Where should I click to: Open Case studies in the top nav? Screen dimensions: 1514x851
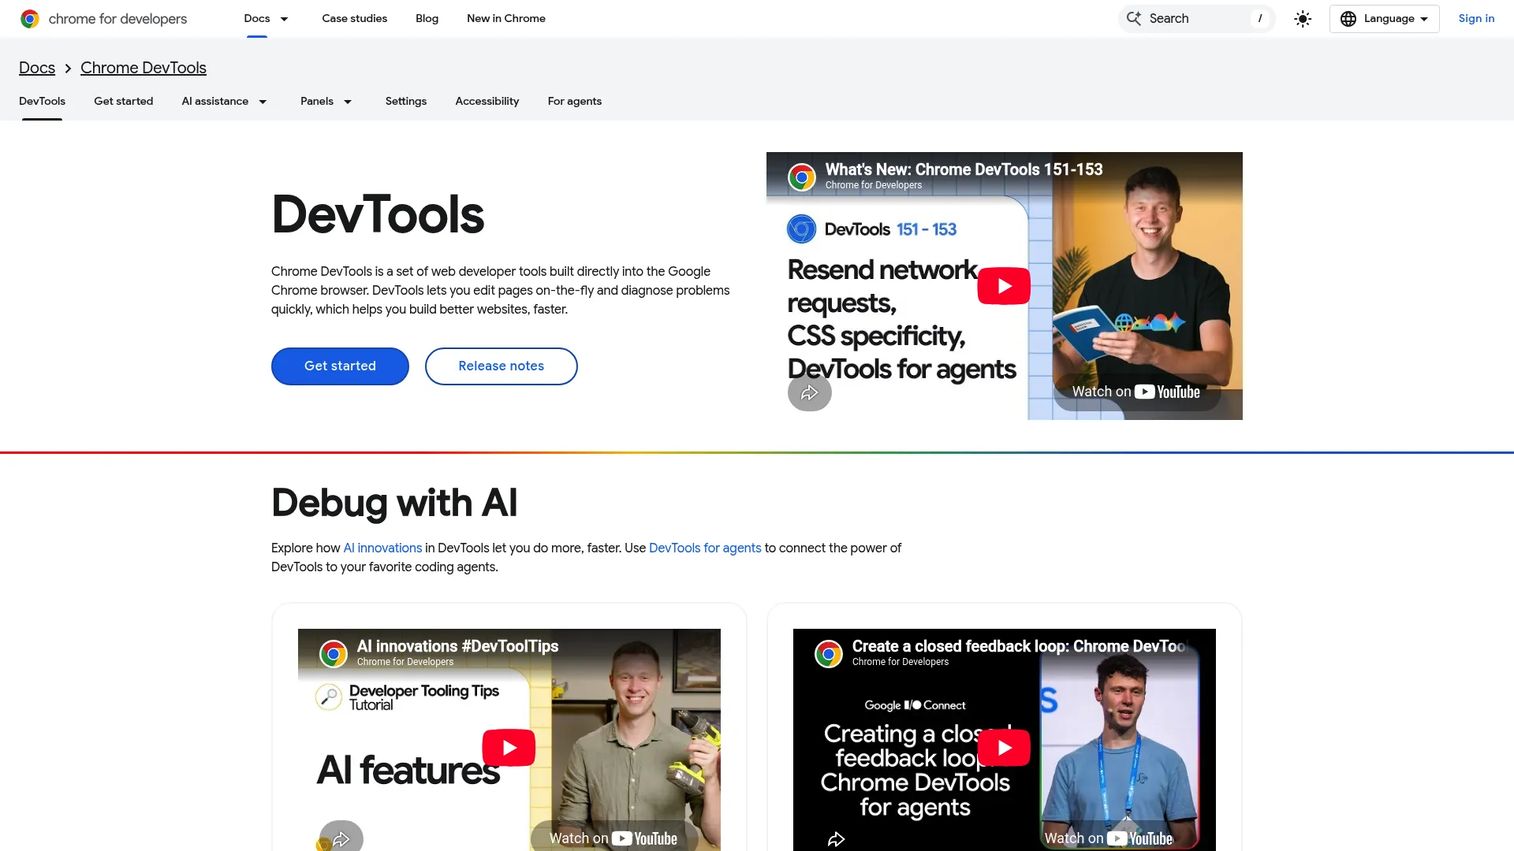(x=354, y=18)
